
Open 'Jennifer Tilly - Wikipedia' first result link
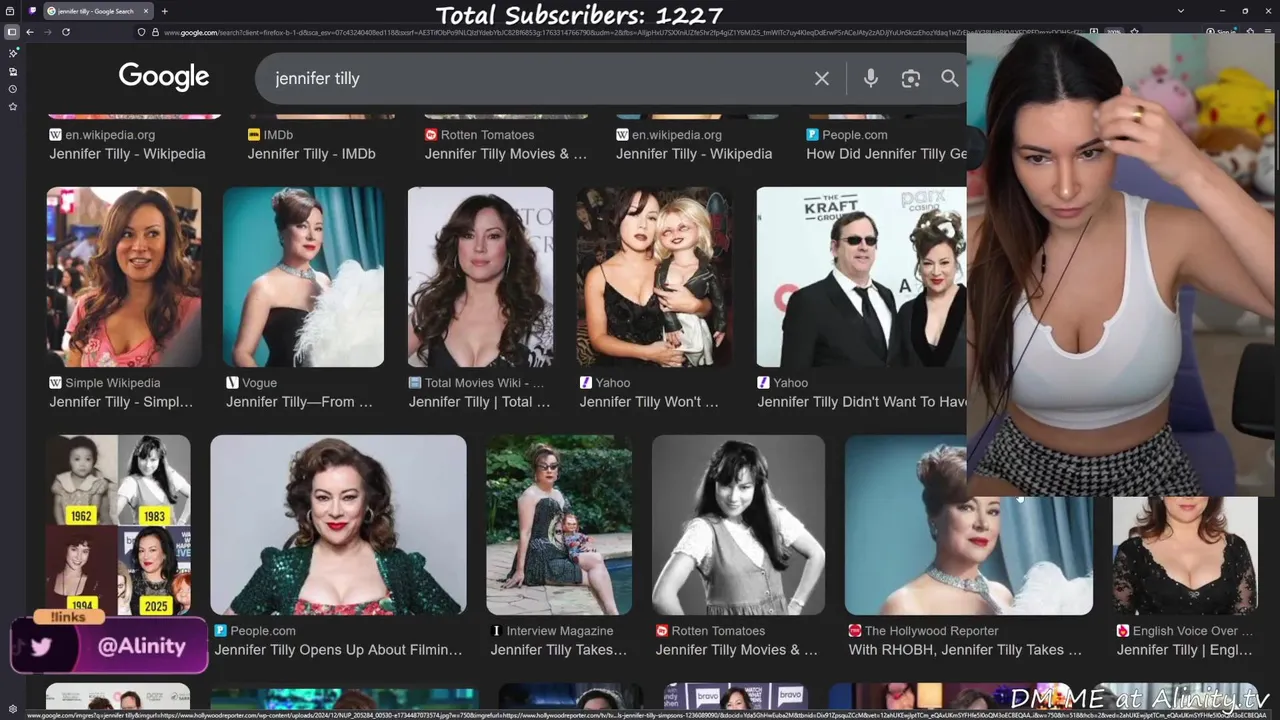coord(127,154)
